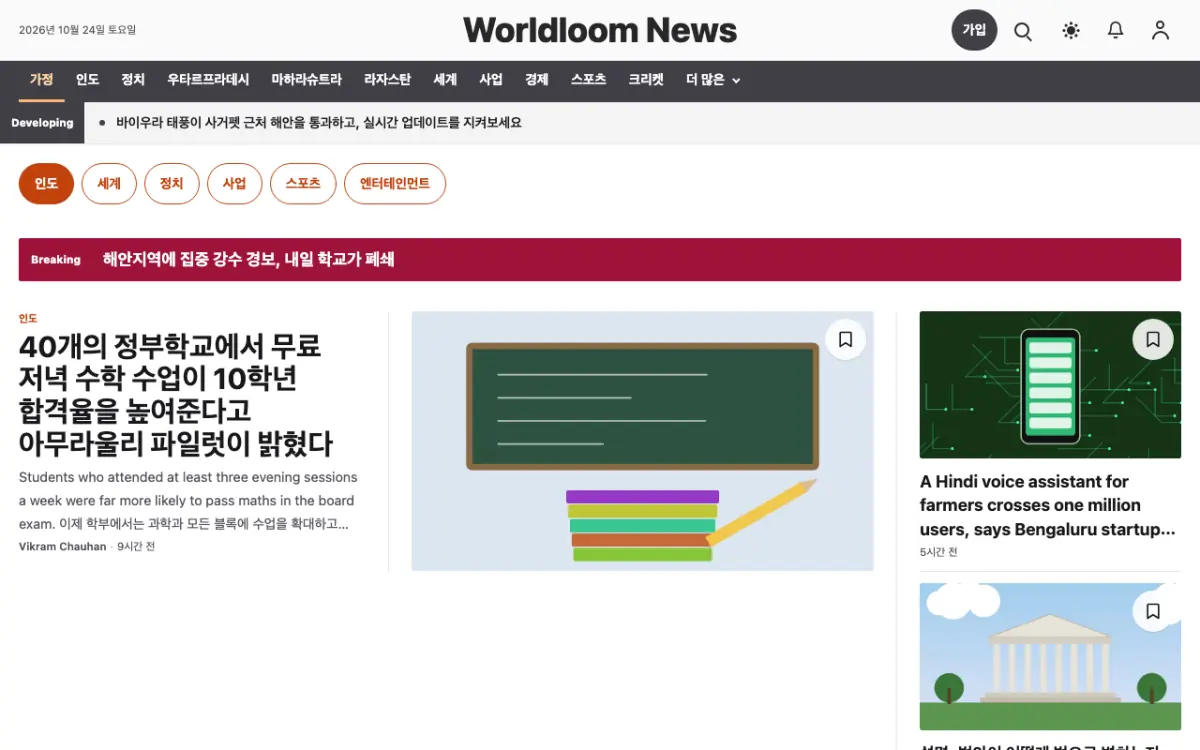Open notifications bell icon
Screen dimensions: 1200x750
[1116, 31]
